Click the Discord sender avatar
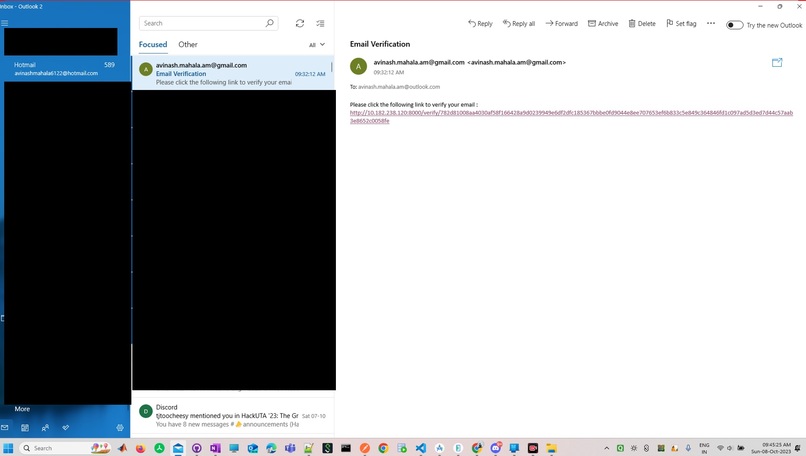Screen dimensions: 806x456 pyautogui.click(x=146, y=411)
